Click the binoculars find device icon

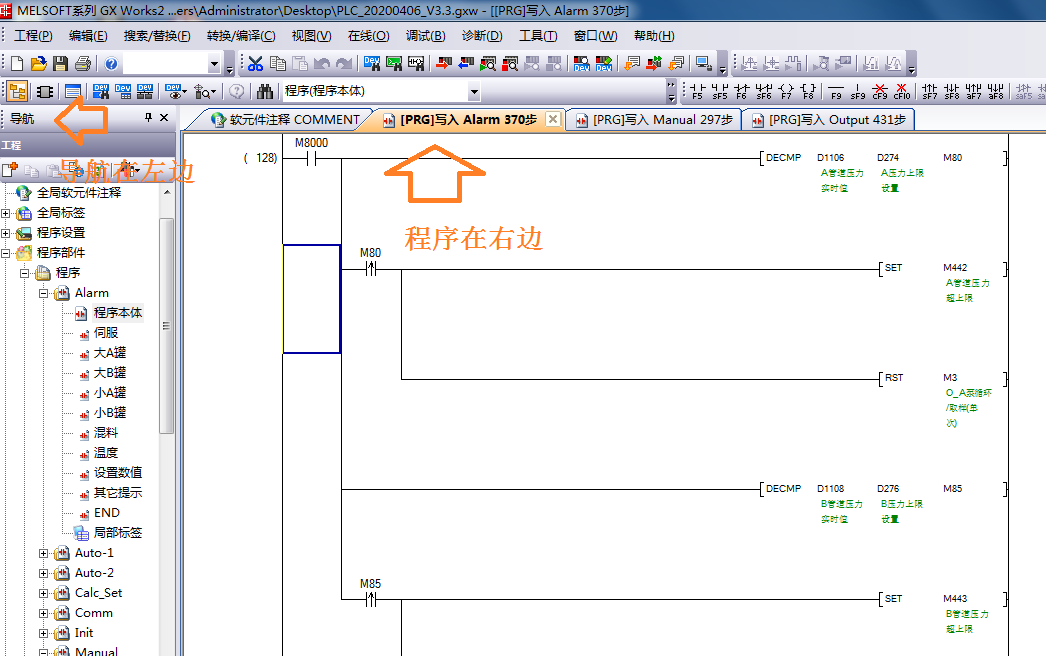[265, 92]
